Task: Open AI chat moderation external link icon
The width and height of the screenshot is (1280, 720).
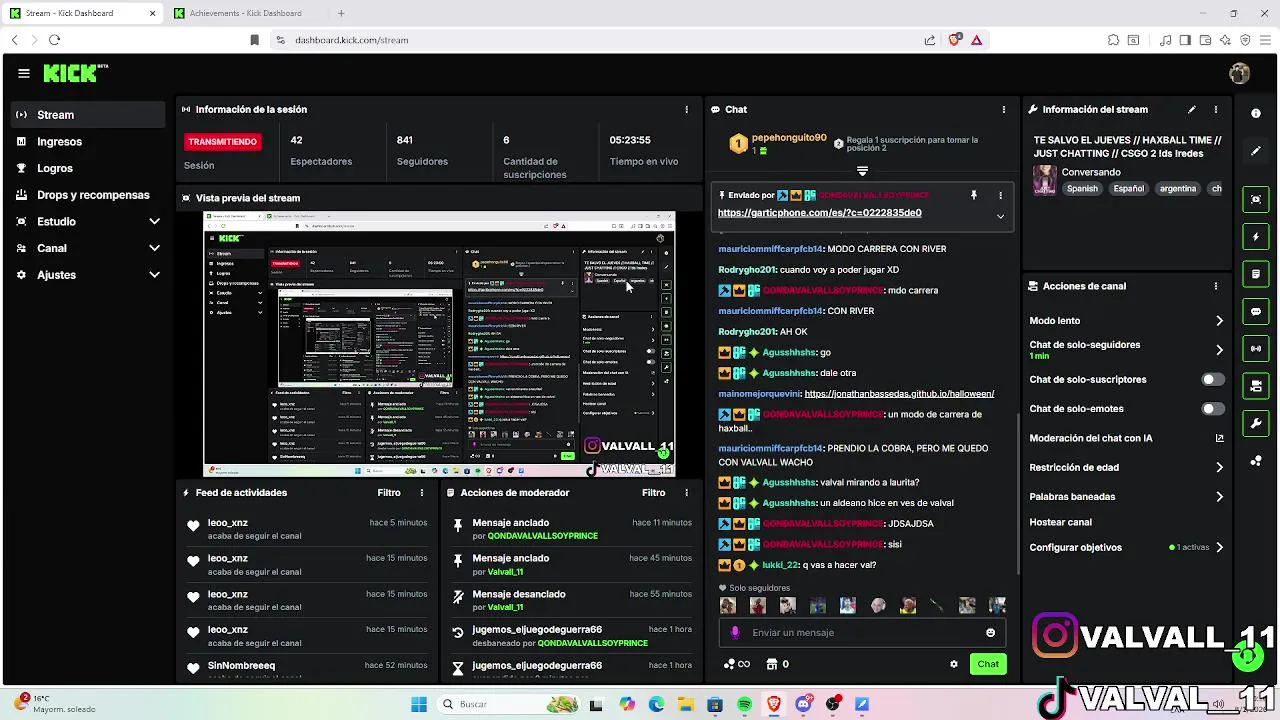Action: pos(1219,438)
